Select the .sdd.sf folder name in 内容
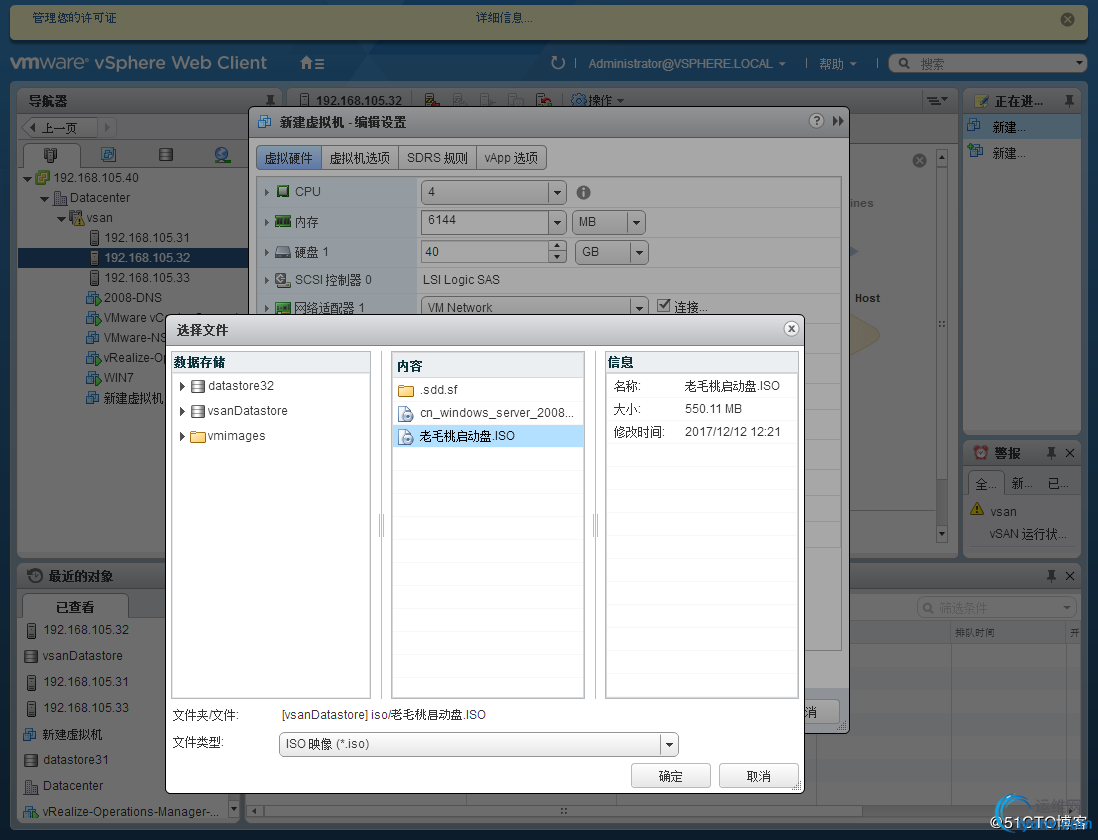 [438, 390]
